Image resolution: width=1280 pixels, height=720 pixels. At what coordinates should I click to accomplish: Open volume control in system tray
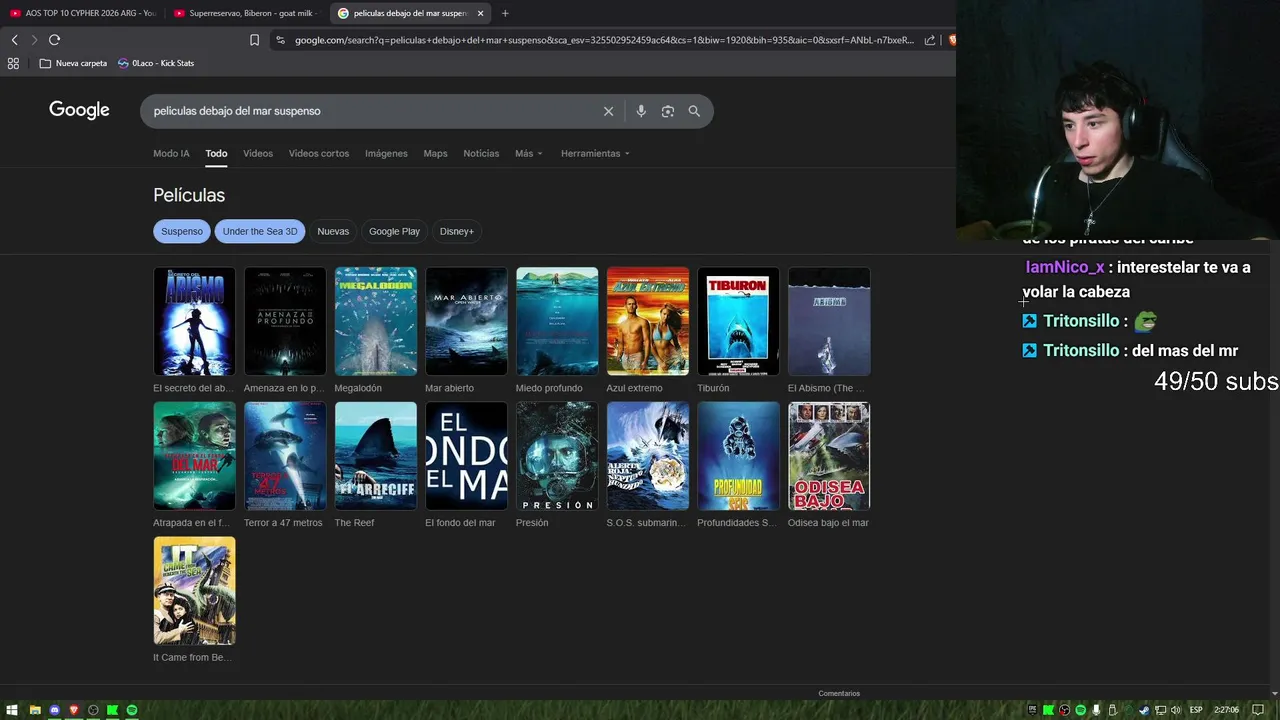[1176, 710]
